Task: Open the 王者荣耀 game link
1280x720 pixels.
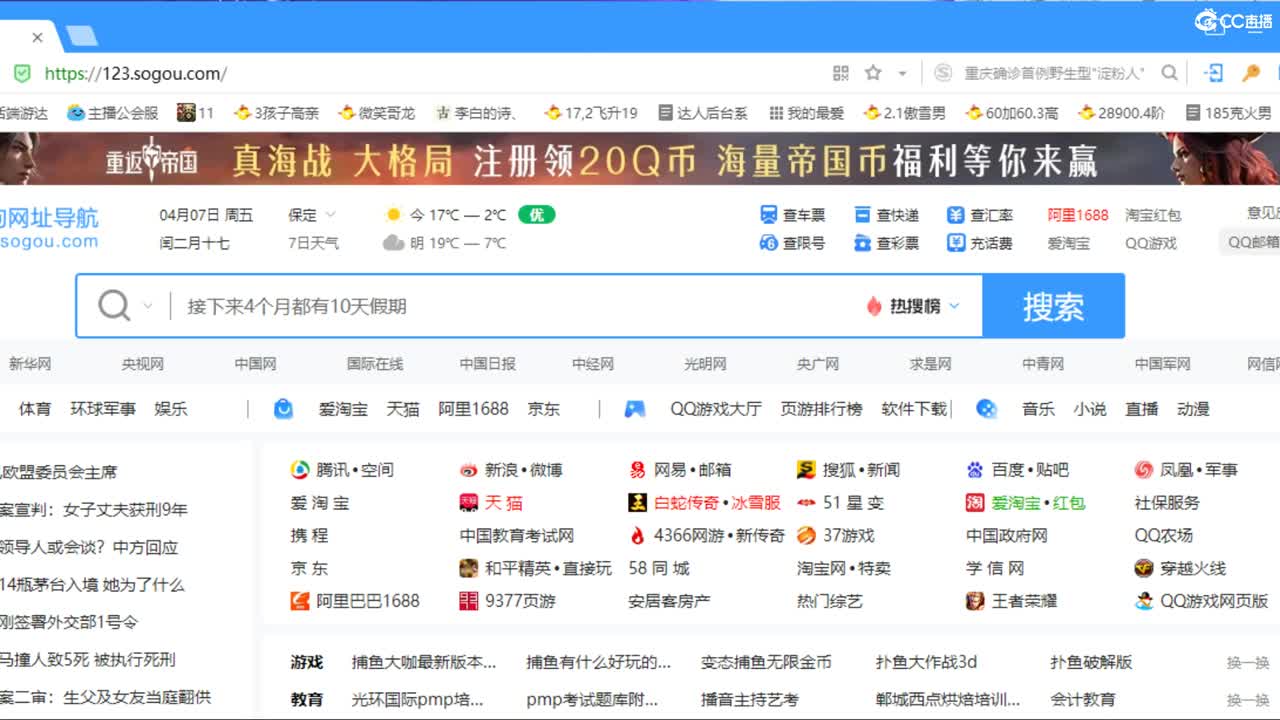Action: click(1011, 601)
